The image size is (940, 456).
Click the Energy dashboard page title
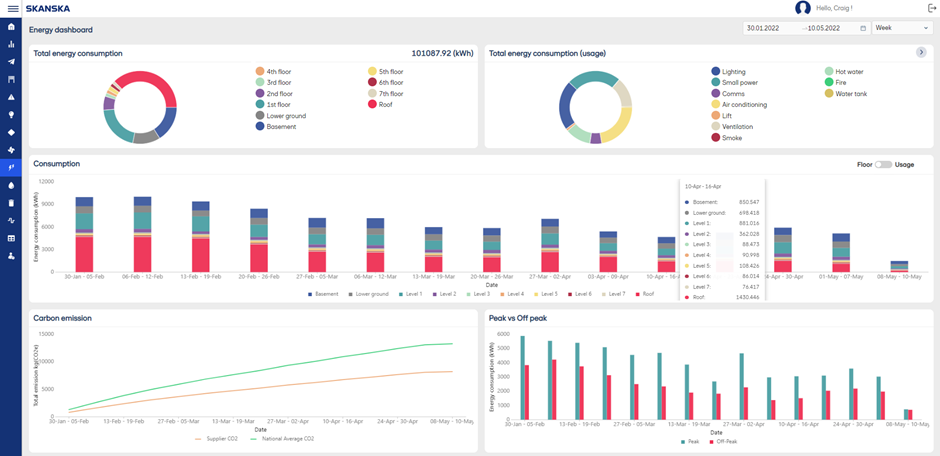pos(61,29)
